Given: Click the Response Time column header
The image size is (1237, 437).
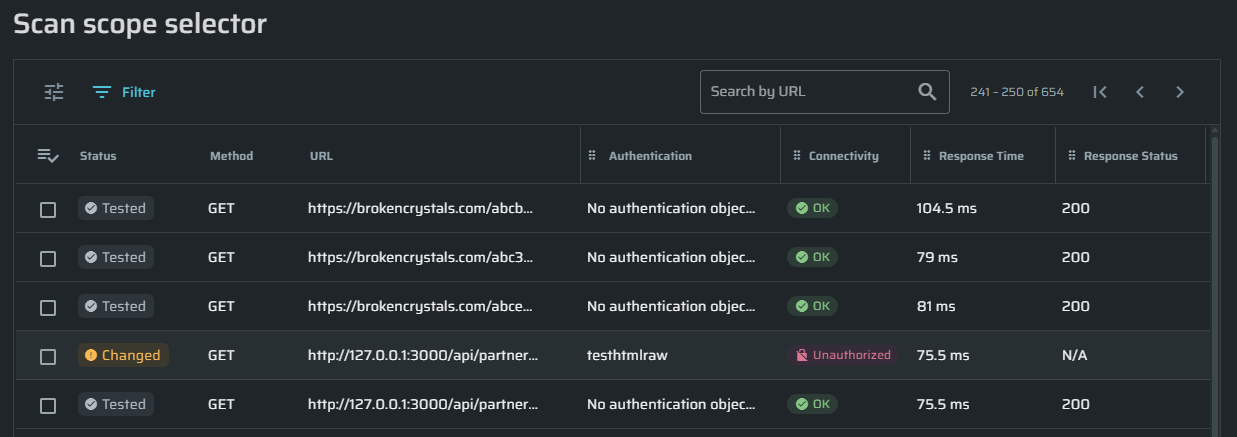Looking at the screenshot, I should 981,156.
